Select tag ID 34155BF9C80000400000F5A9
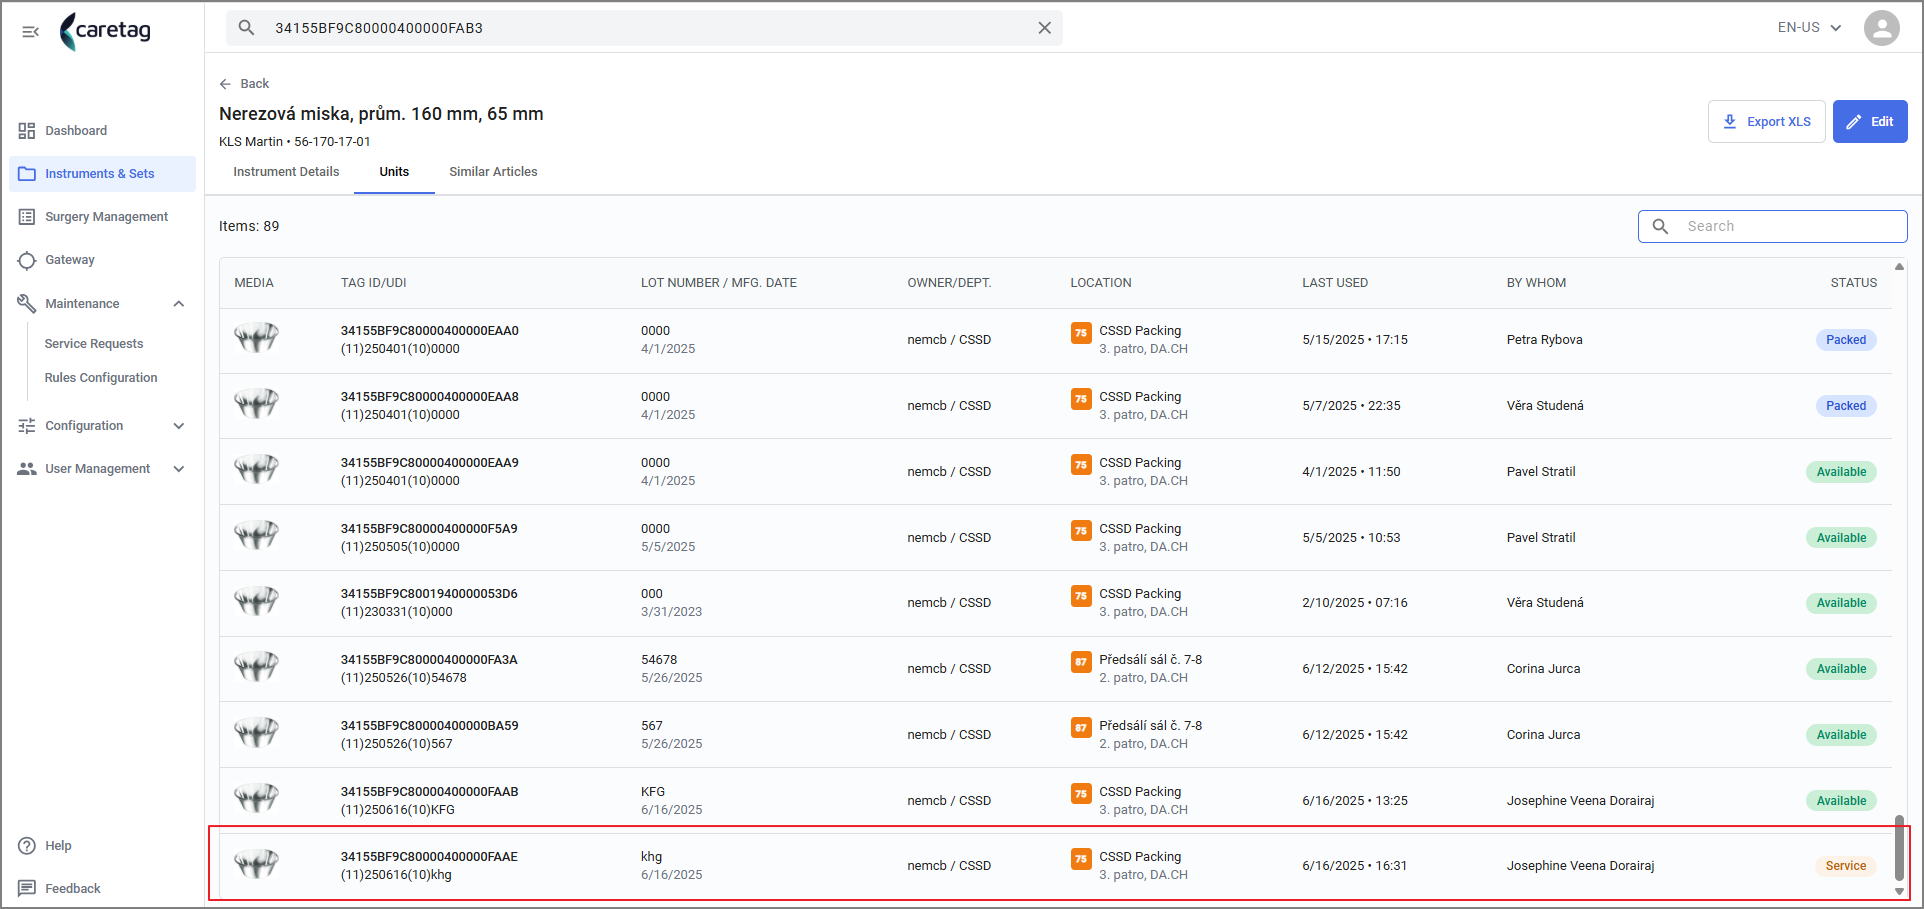The height and width of the screenshot is (909, 1924). pos(429,529)
